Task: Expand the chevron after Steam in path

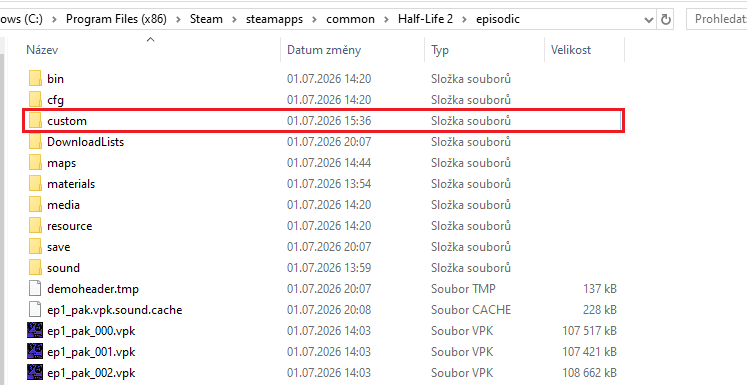Action: [x=234, y=19]
